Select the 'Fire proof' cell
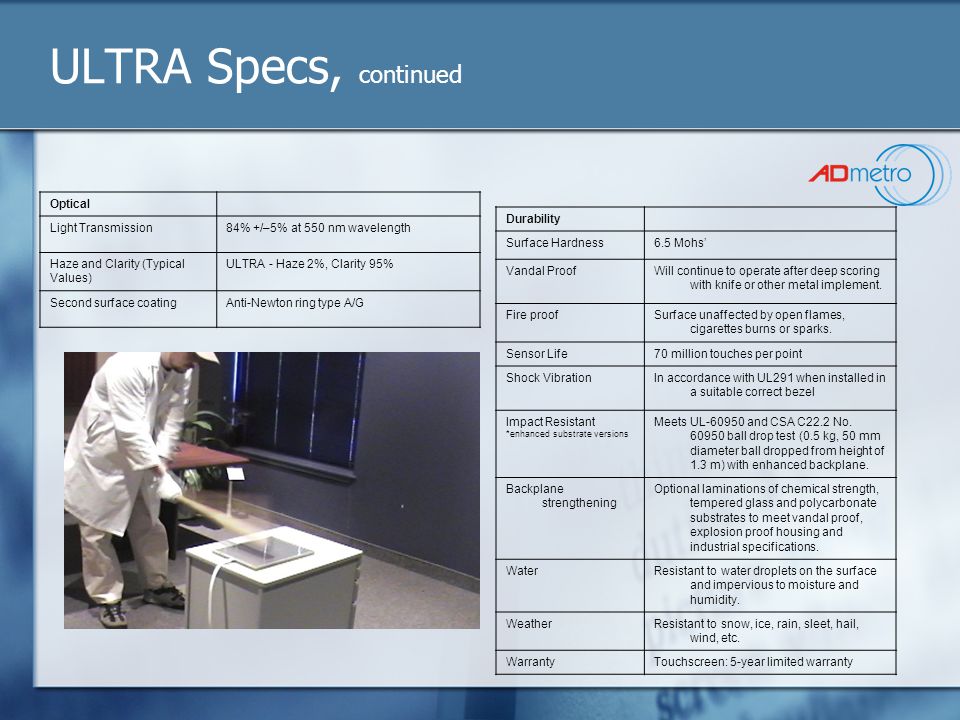 (570, 323)
